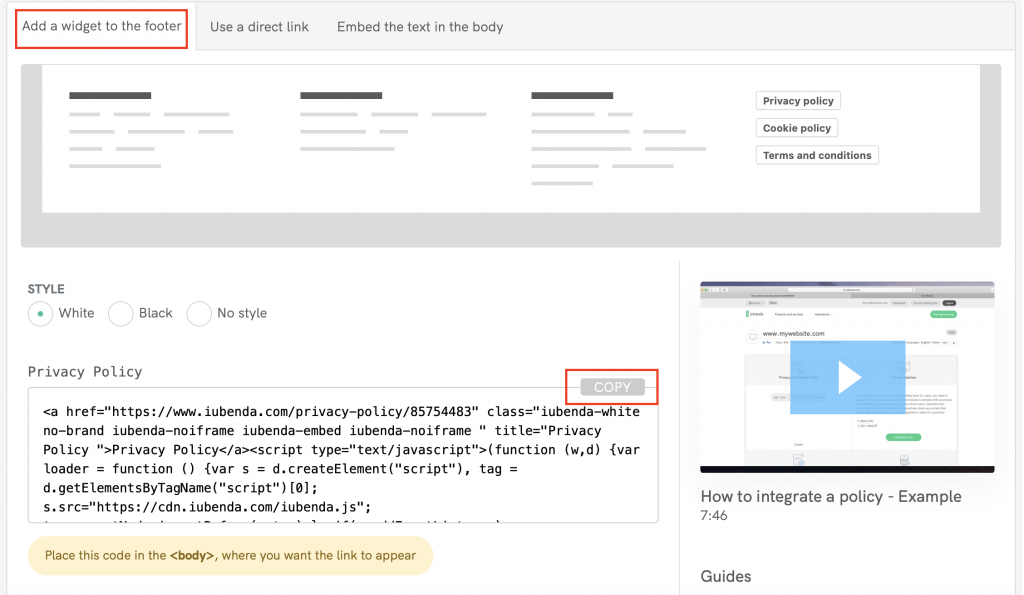The image size is (1024, 595).
Task: Select the No style option
Action: click(x=198, y=313)
